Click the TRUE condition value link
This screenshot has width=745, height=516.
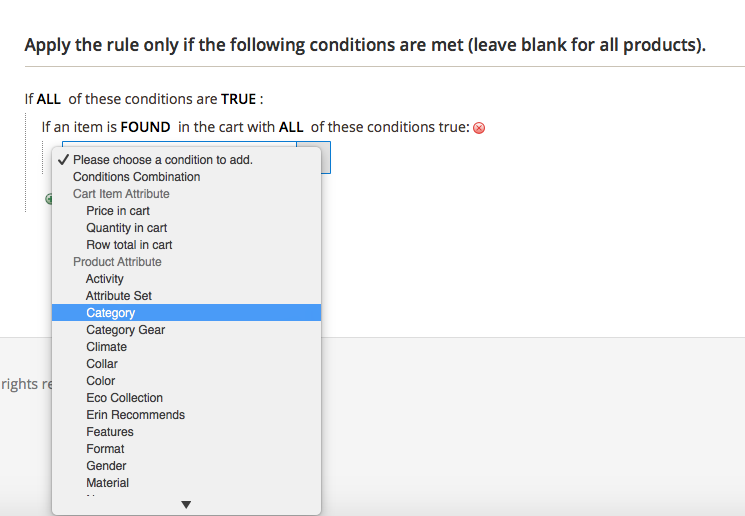[x=238, y=99]
